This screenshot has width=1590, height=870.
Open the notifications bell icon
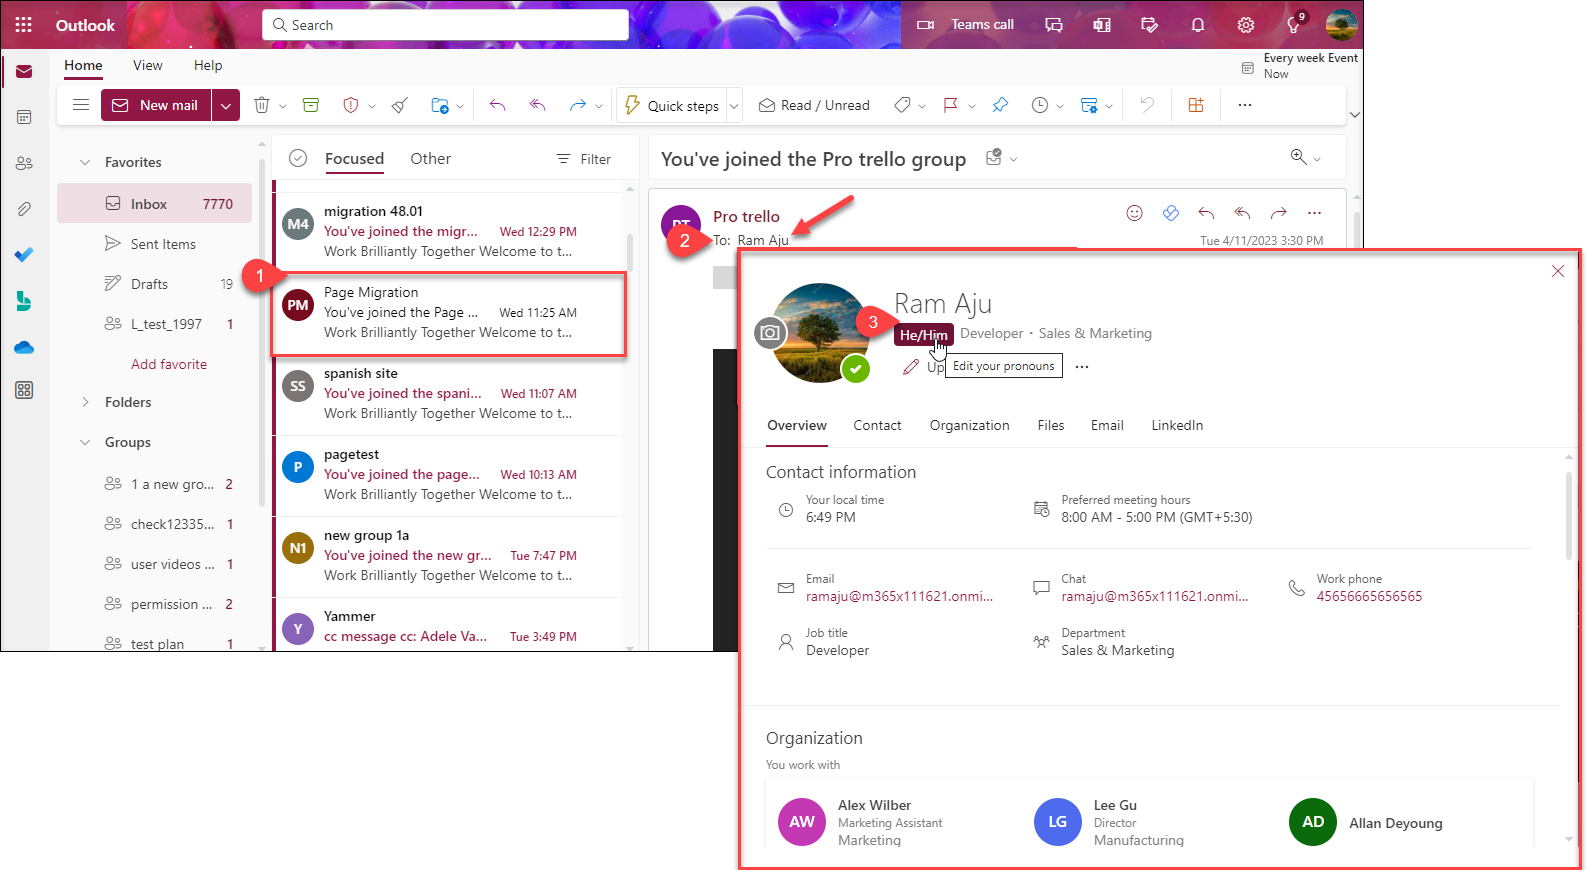pos(1197,25)
